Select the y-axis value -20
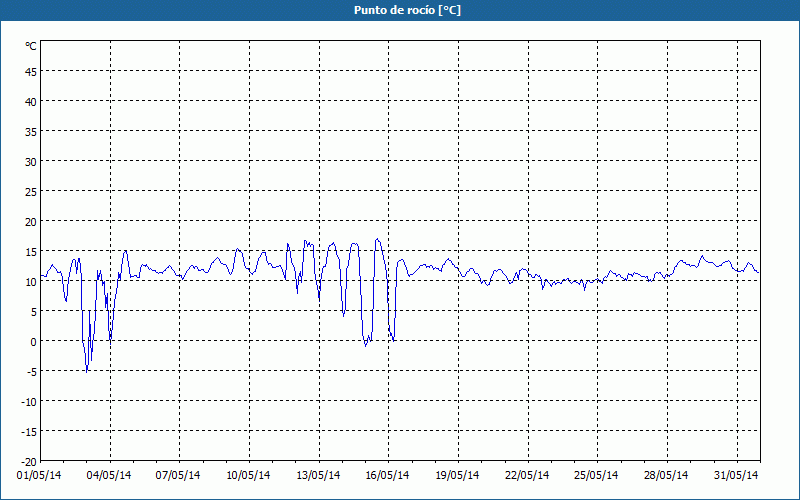The image size is (800, 500). pyautogui.click(x=29, y=462)
